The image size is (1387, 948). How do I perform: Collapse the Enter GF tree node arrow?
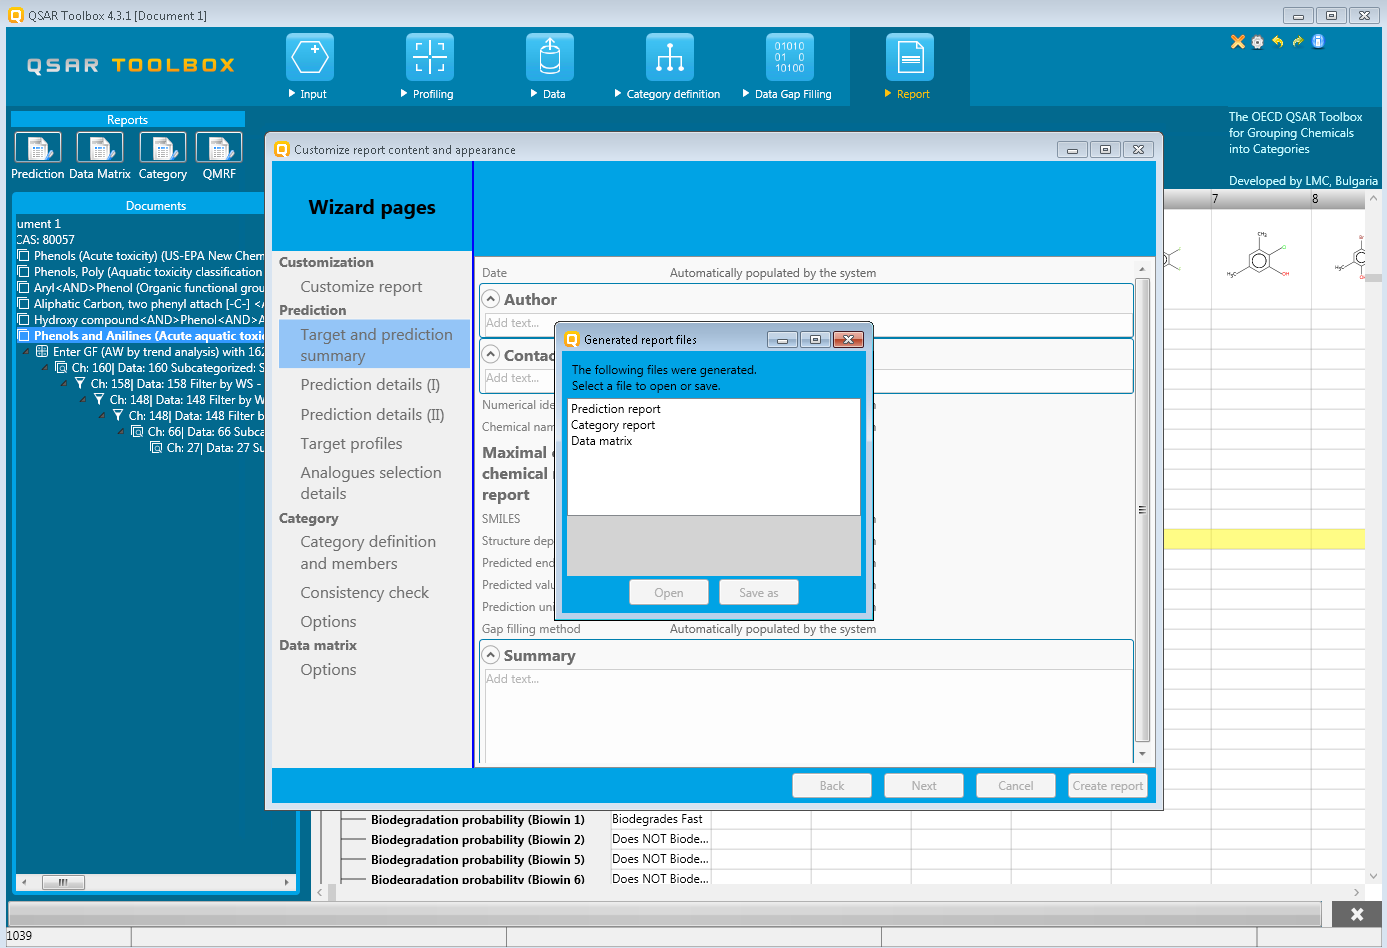(26, 352)
